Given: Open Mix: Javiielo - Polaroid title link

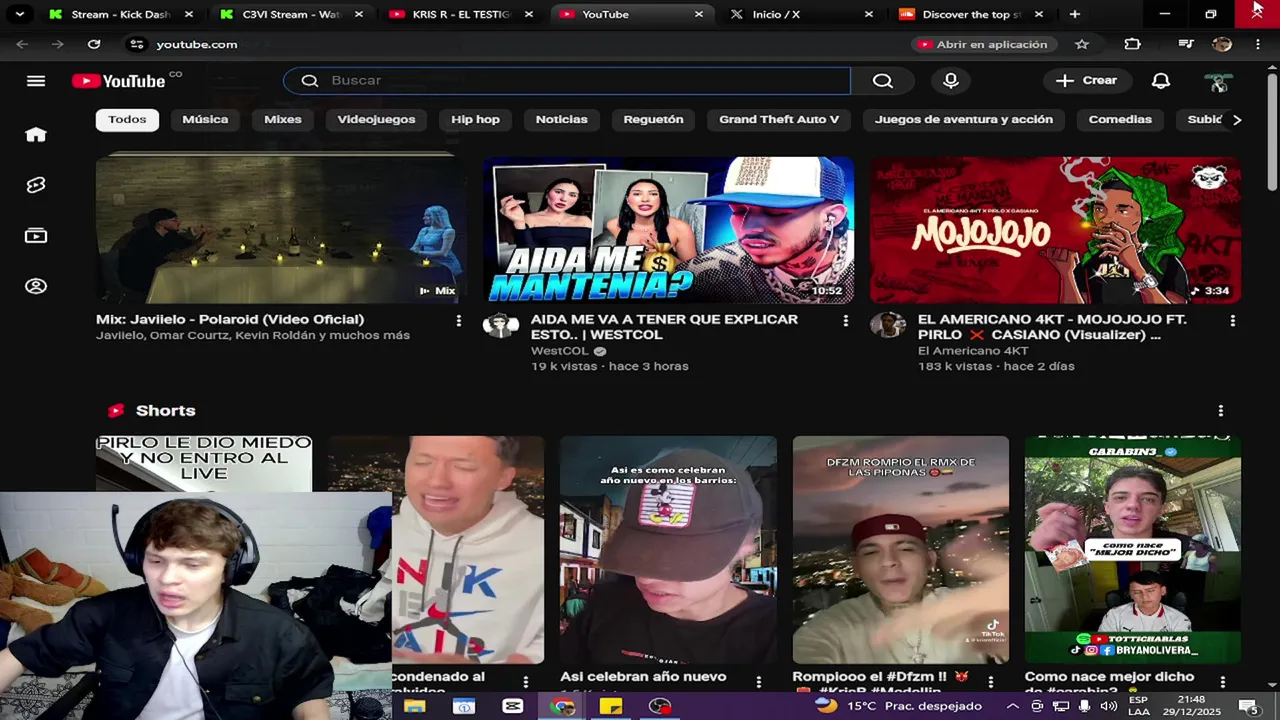Looking at the screenshot, I should coord(230,320).
